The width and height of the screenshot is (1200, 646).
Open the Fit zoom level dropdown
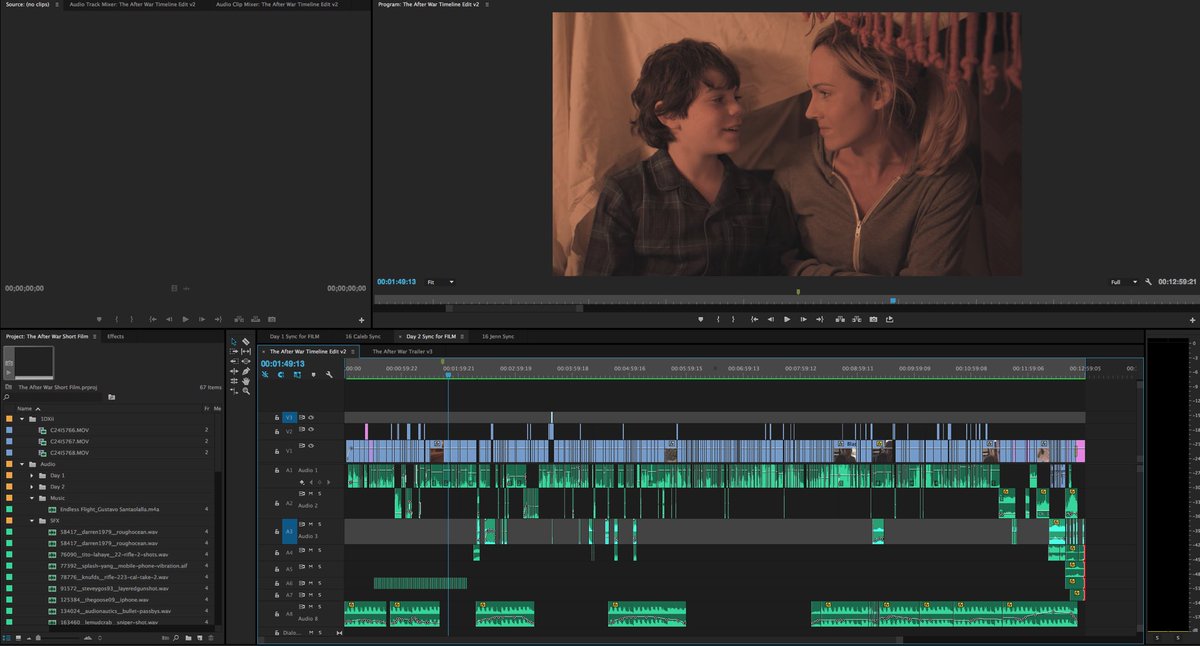441,282
